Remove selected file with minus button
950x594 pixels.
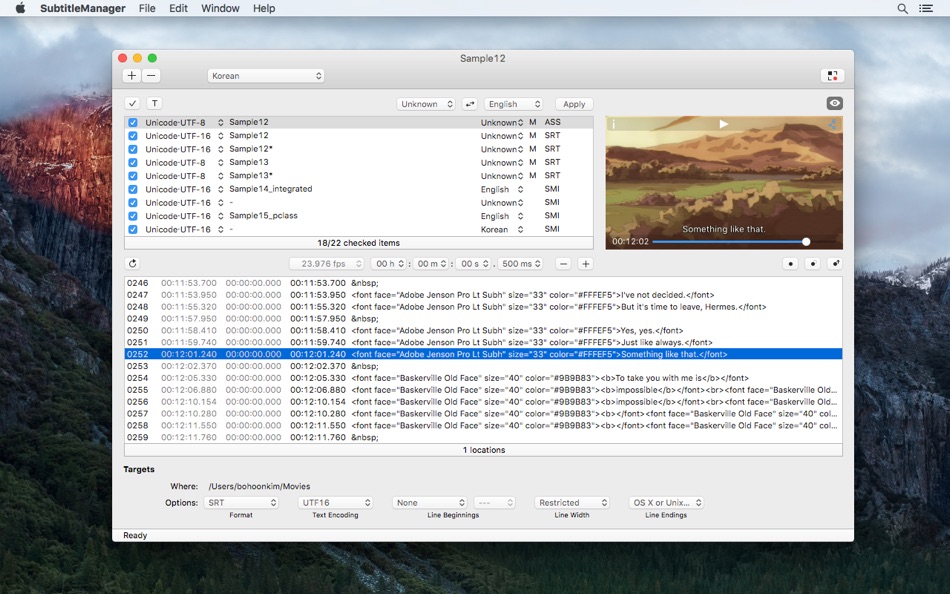point(151,76)
